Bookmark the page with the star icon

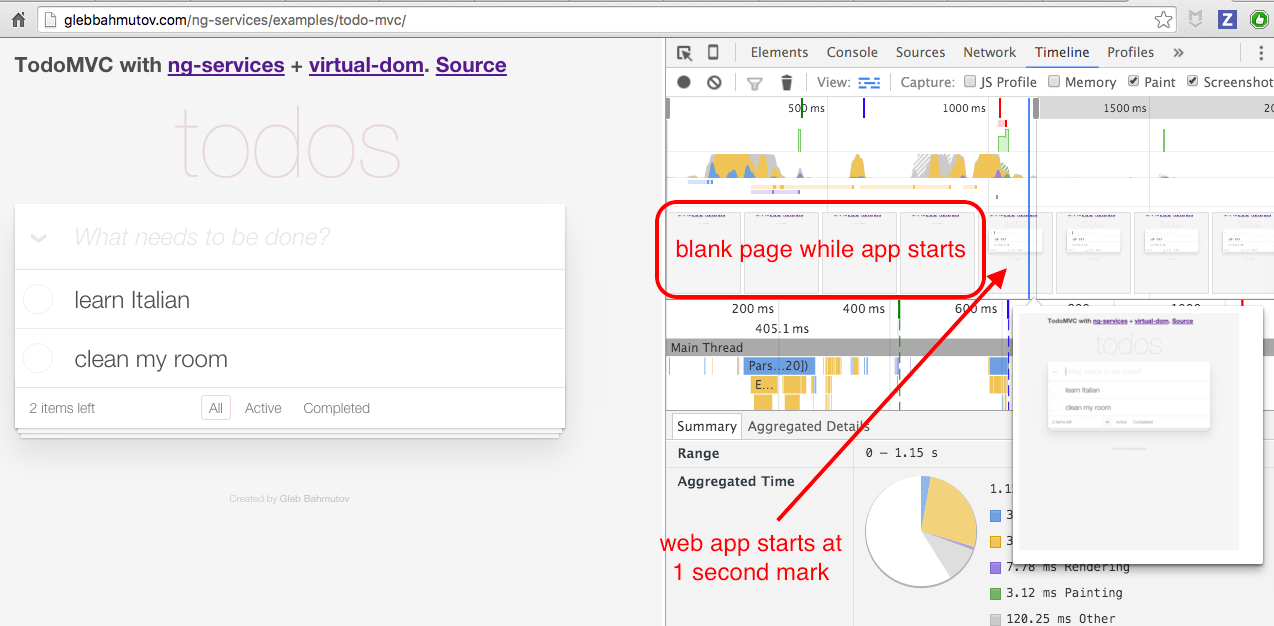(1163, 19)
